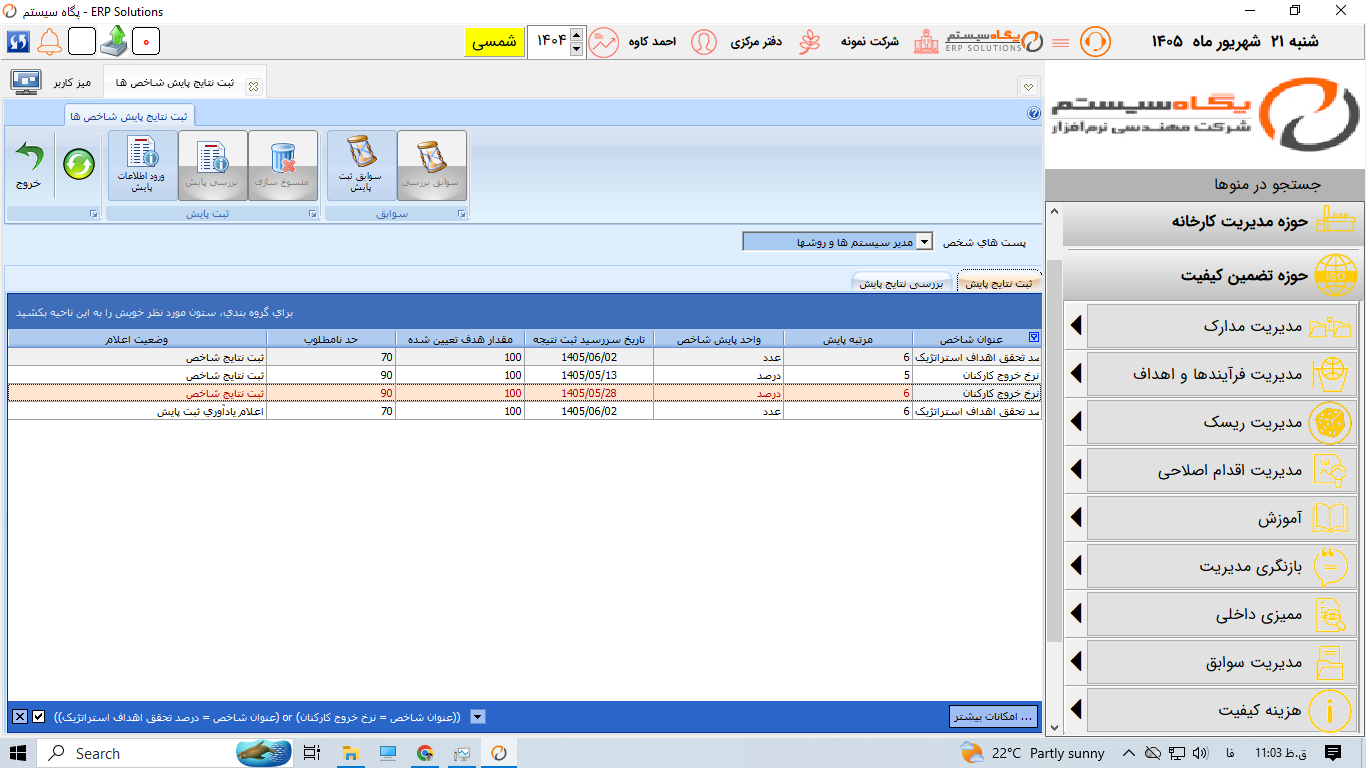This screenshot has height=768, width=1366.
Task: Open the پست های شخص dropdown
Action: 924,242
